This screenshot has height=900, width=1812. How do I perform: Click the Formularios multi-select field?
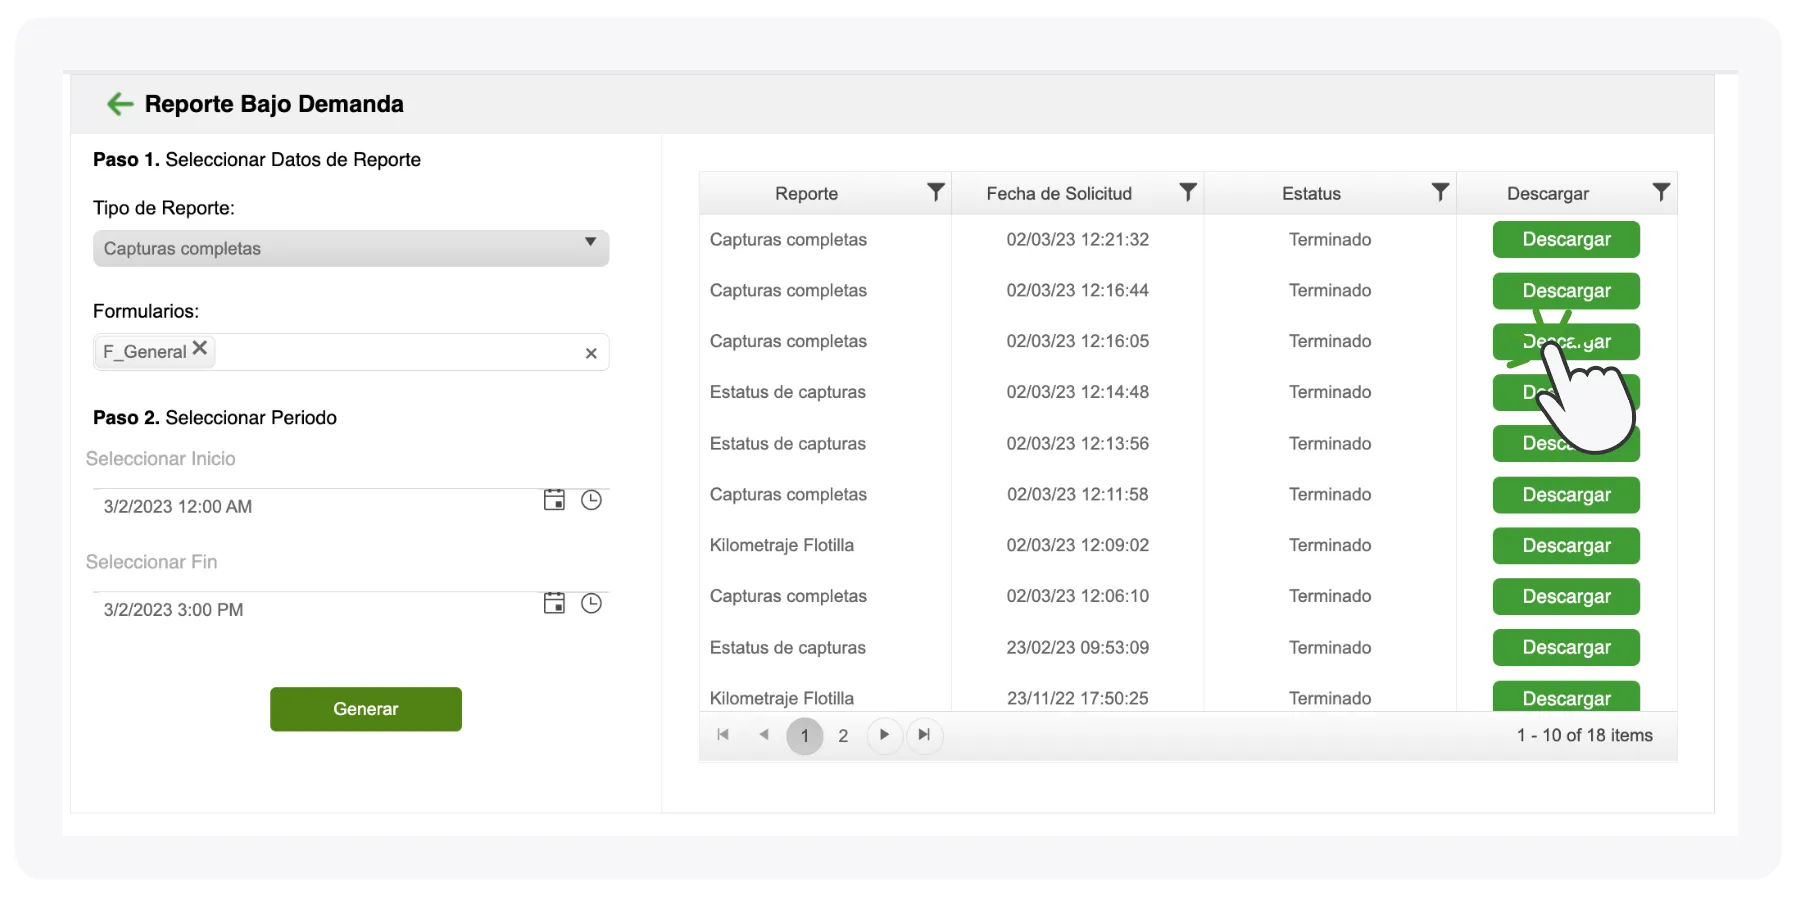(351, 352)
